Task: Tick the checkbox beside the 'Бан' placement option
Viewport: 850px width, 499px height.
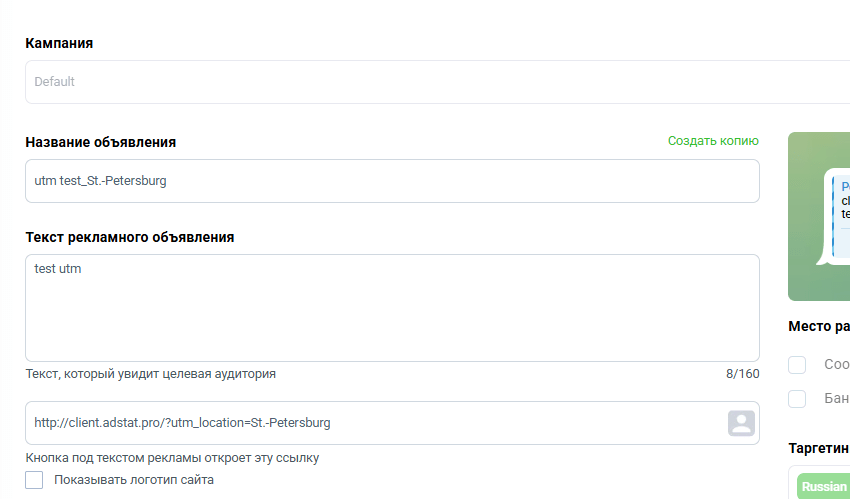Action: click(x=797, y=399)
